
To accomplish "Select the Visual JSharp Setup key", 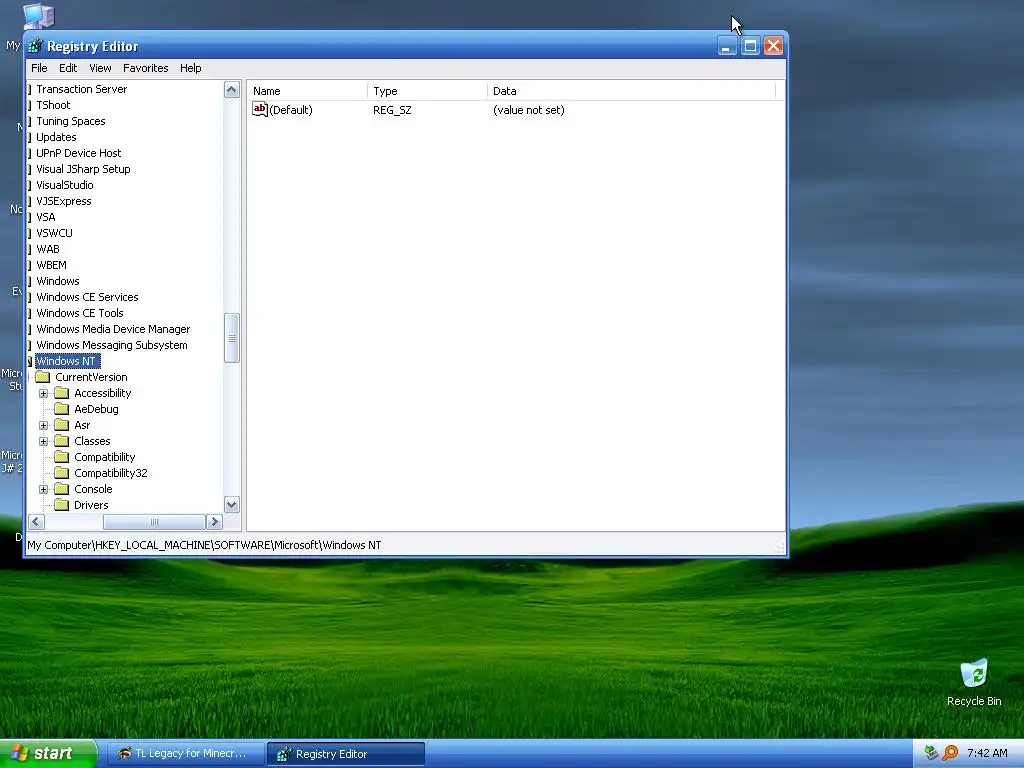I will tap(83, 169).
